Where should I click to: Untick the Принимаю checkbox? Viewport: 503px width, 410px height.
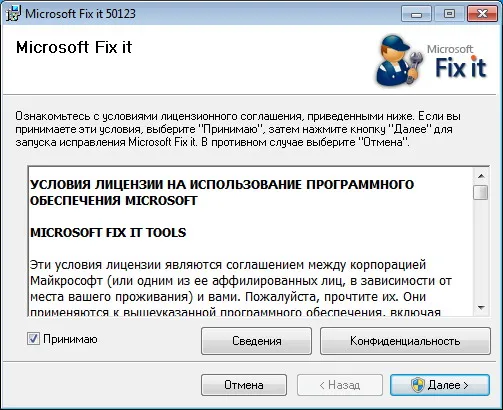[x=33, y=339]
